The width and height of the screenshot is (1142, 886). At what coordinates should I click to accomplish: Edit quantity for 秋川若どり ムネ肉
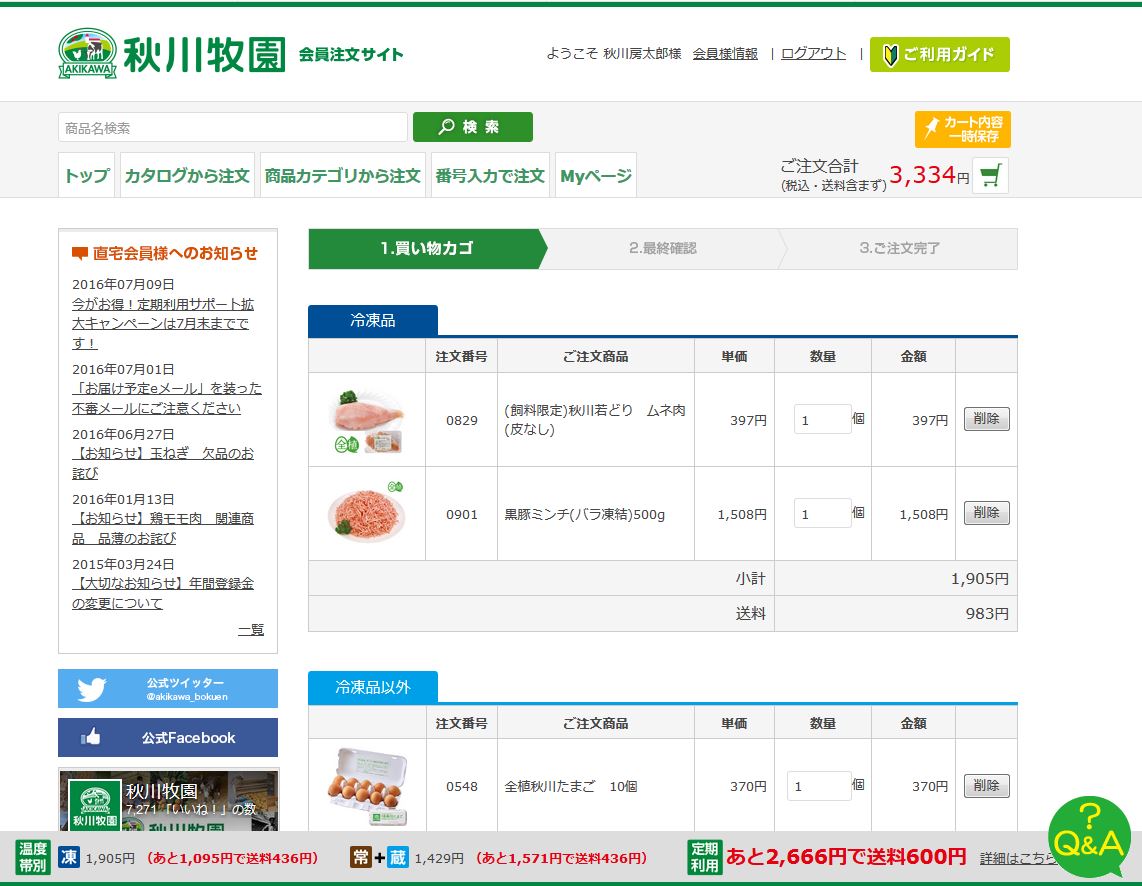[x=822, y=419]
